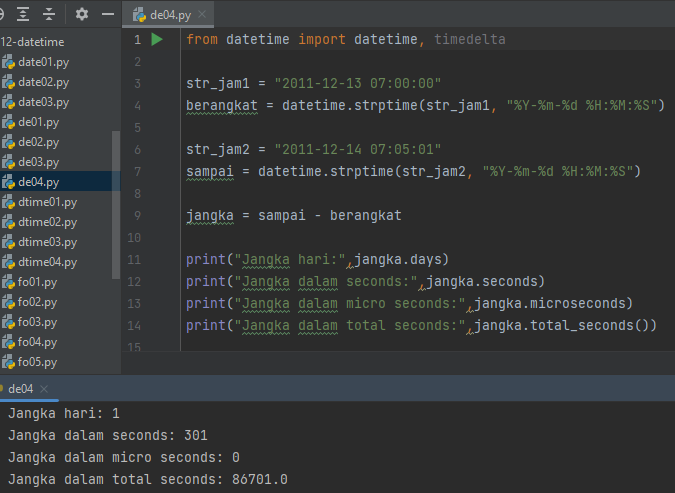Viewport: 675px width, 493px height.
Task: Click sampai variable on line 7
Action: (x=210, y=172)
